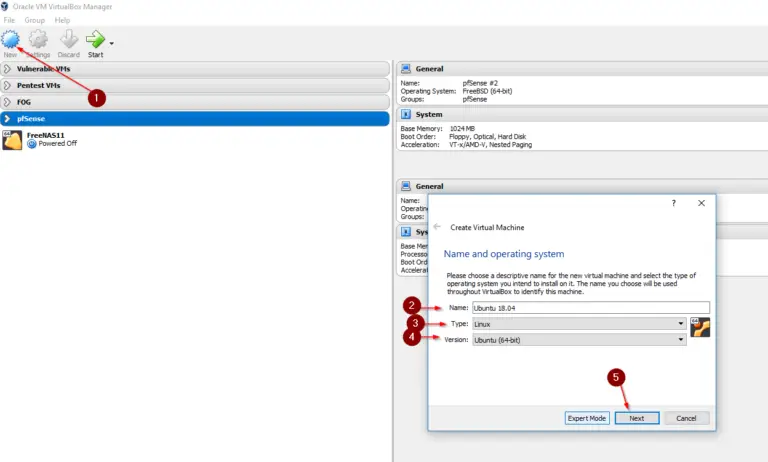Click the VirtualBox logo in title bar

pyautogui.click(x=5, y=6)
